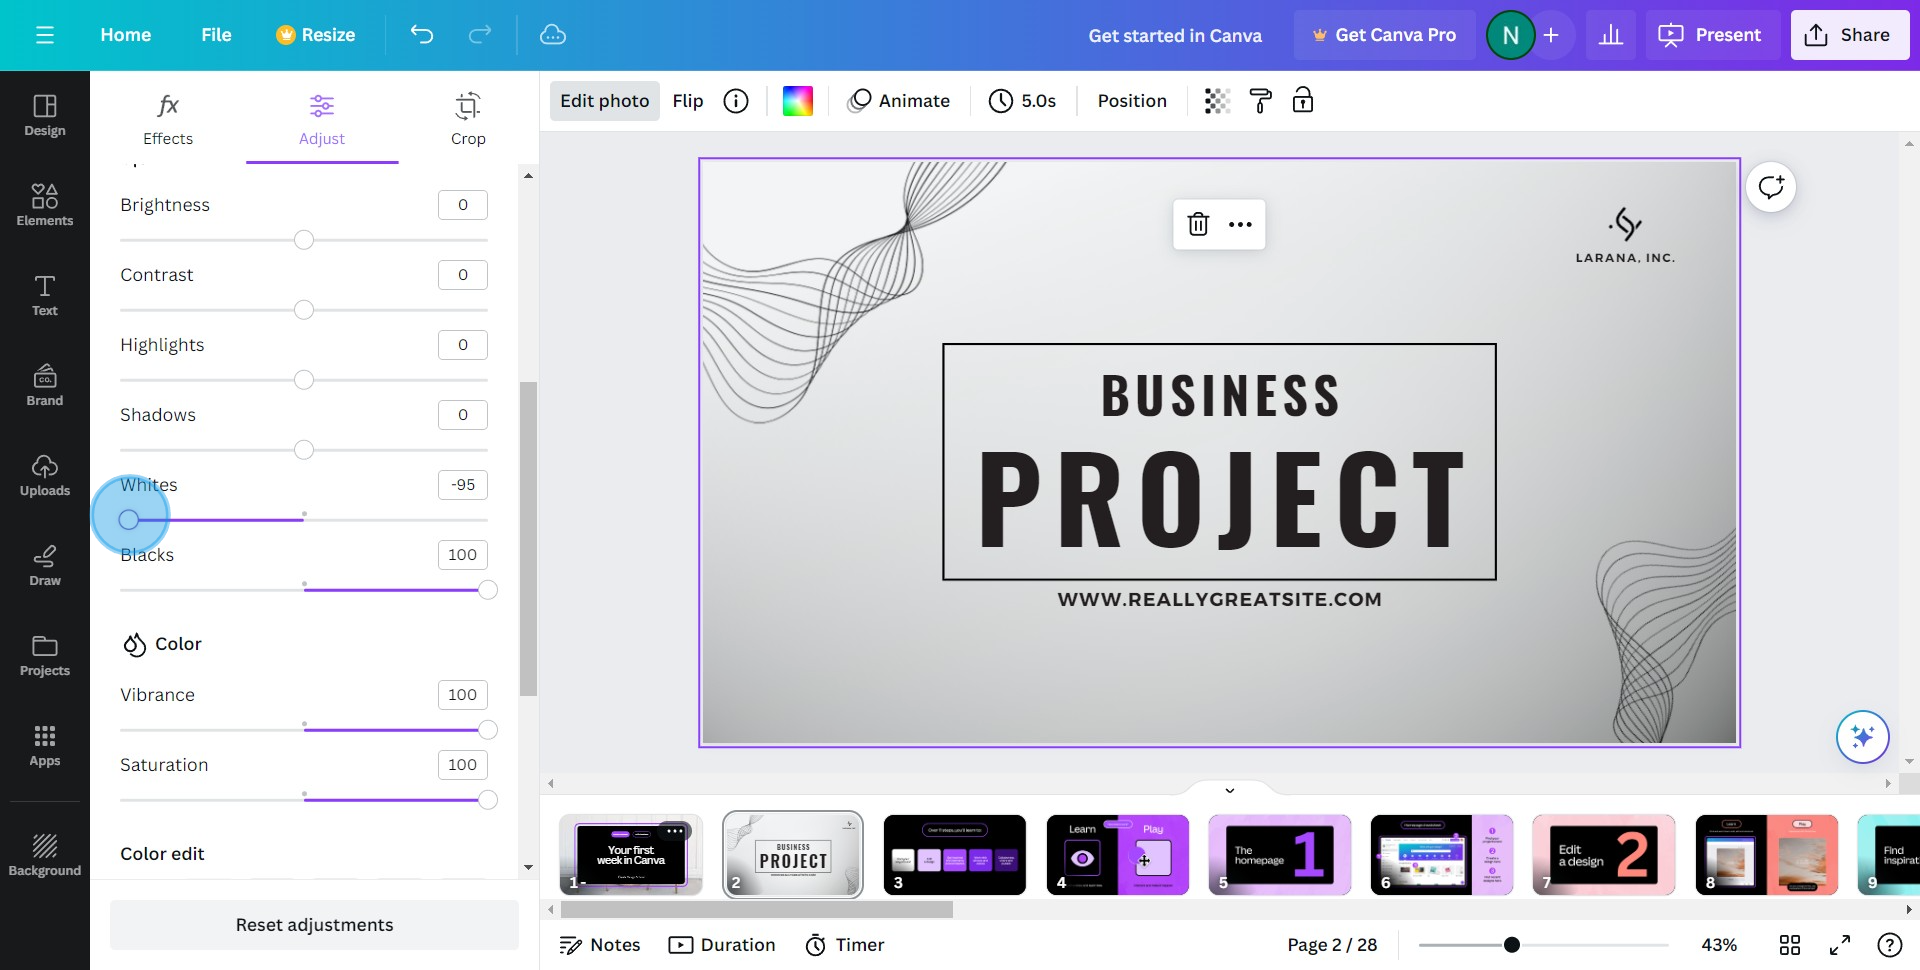The image size is (1920, 970).
Task: Select page 3 thumbnail
Action: [x=955, y=855]
